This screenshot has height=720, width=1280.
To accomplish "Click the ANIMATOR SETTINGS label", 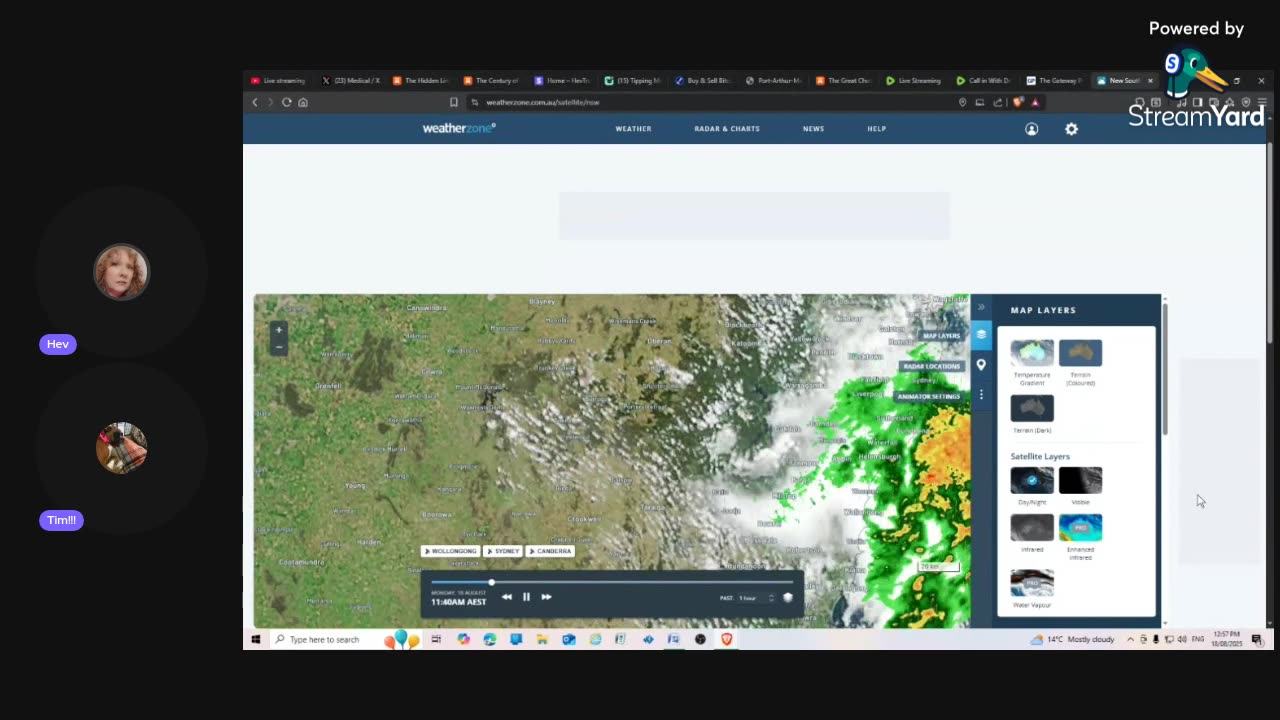I will point(928,396).
